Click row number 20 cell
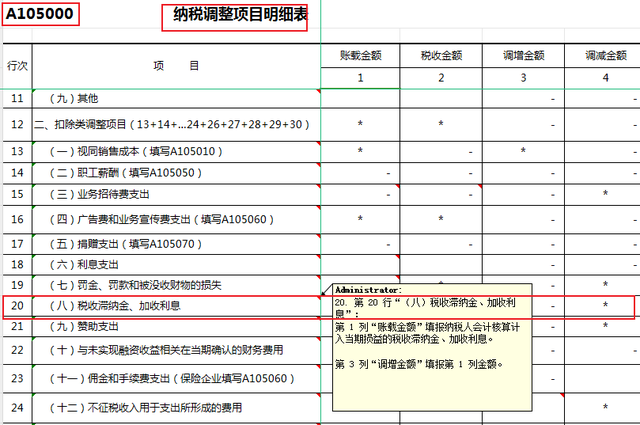The width and height of the screenshot is (640, 425). pyautogui.click(x=17, y=305)
